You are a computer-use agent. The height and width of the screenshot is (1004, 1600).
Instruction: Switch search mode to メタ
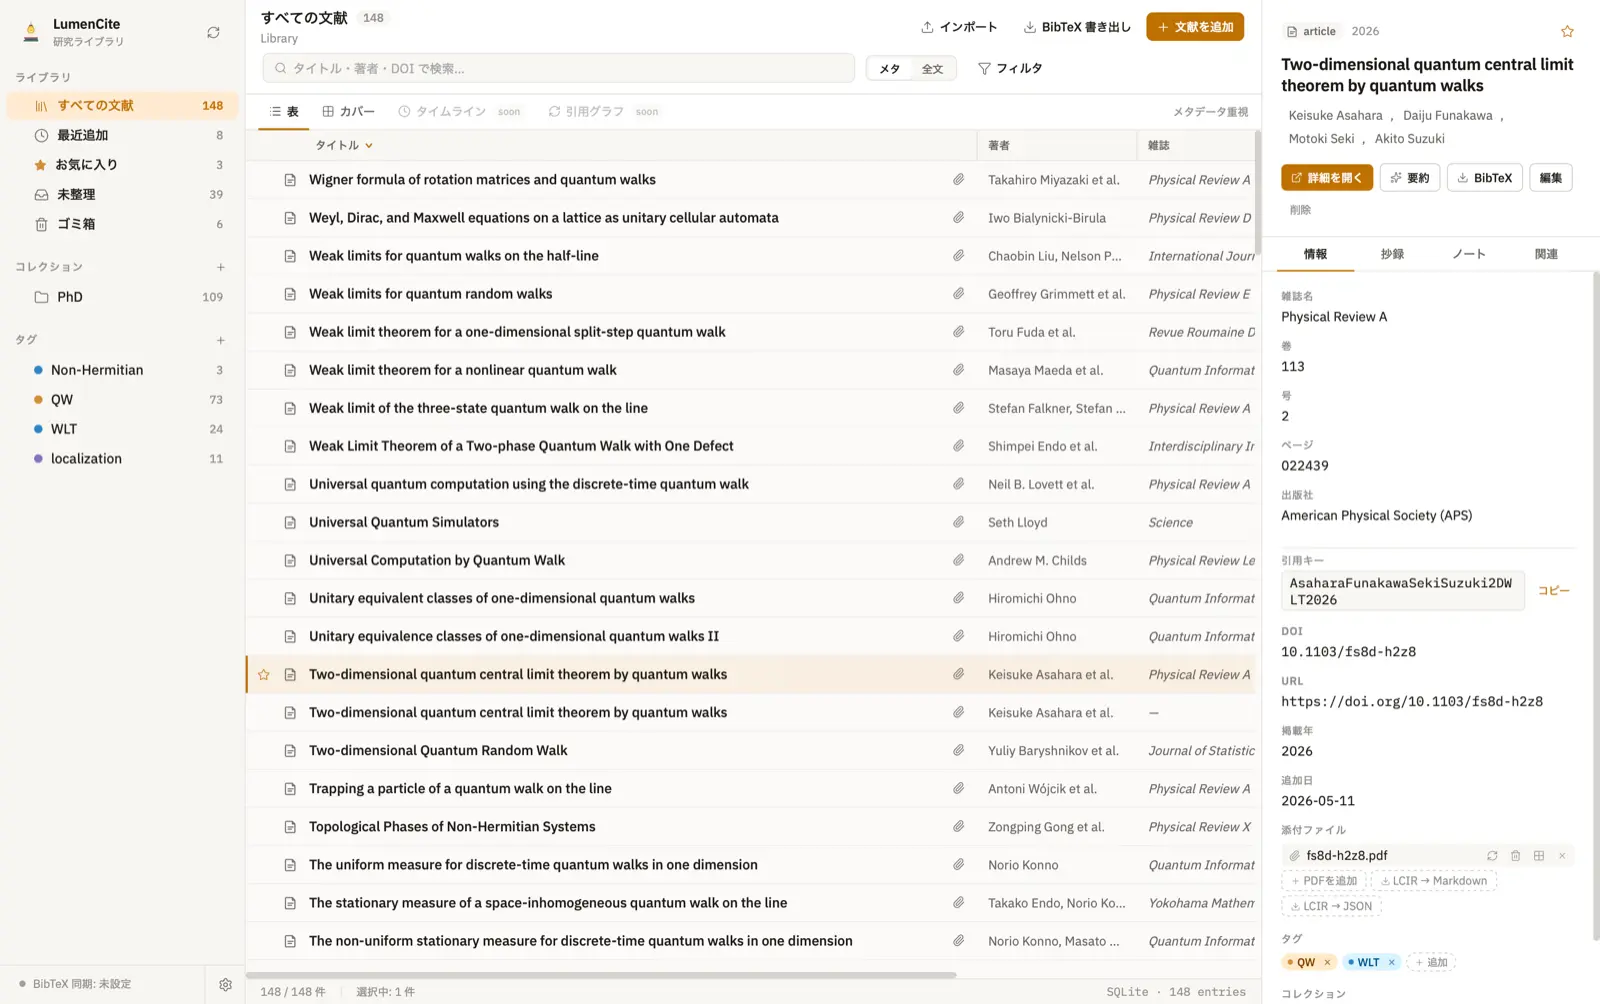click(890, 68)
